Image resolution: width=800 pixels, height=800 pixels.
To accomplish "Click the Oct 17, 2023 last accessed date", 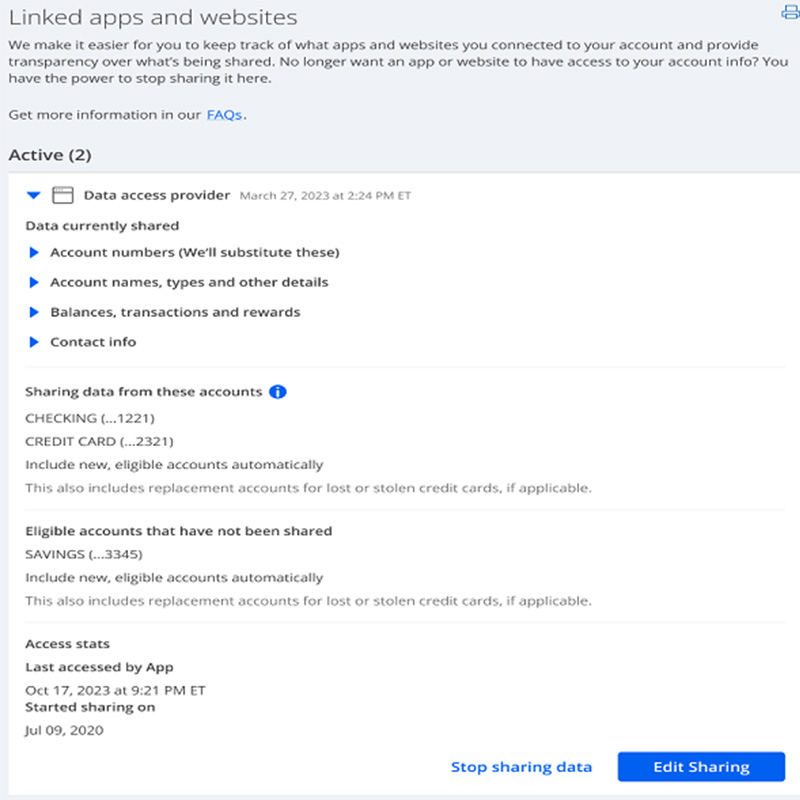I will pos(115,690).
